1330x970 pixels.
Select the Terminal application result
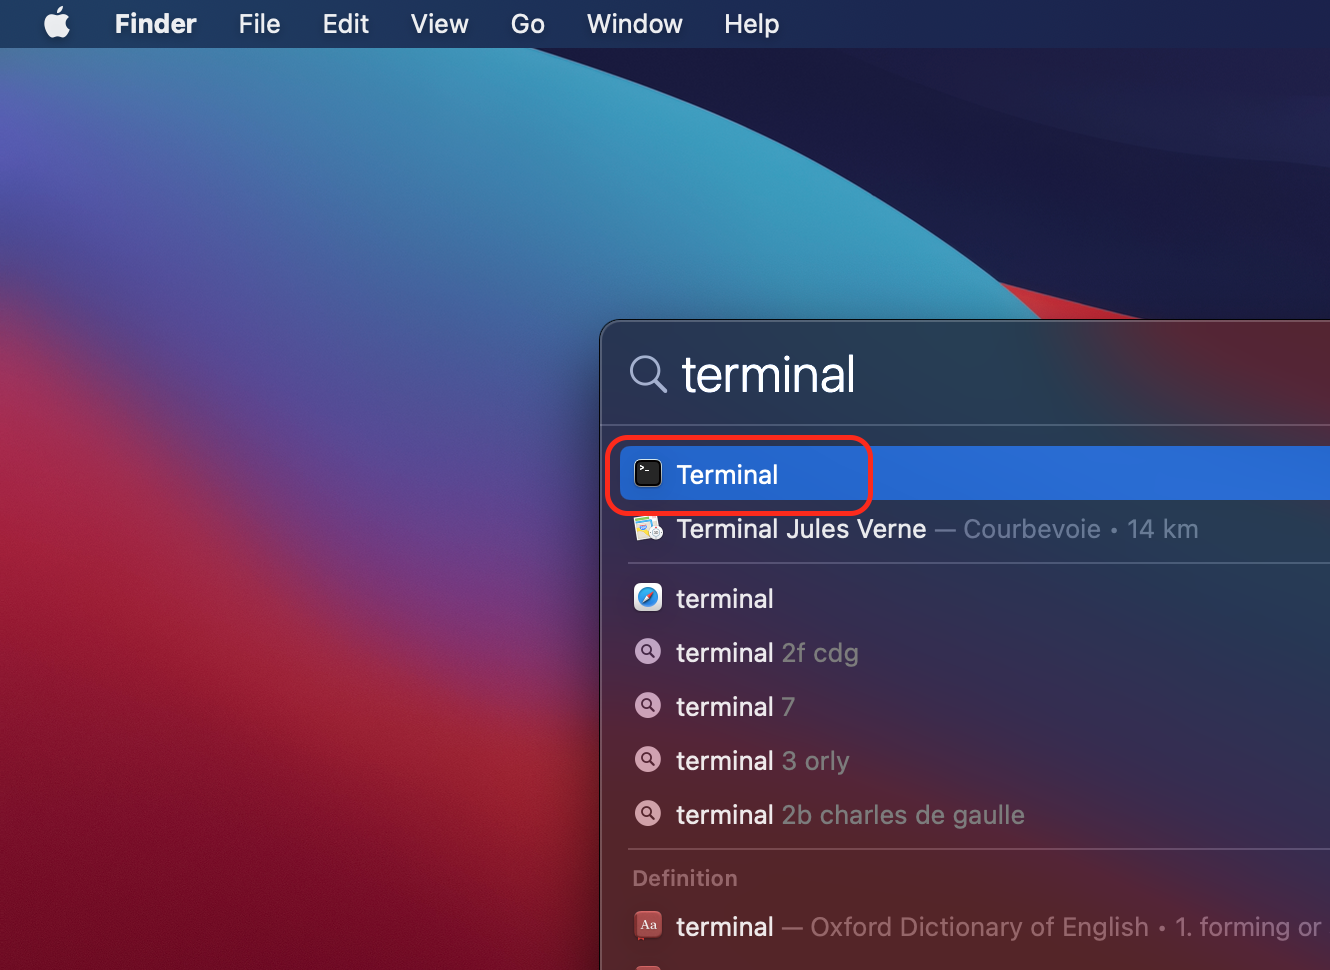(975, 473)
